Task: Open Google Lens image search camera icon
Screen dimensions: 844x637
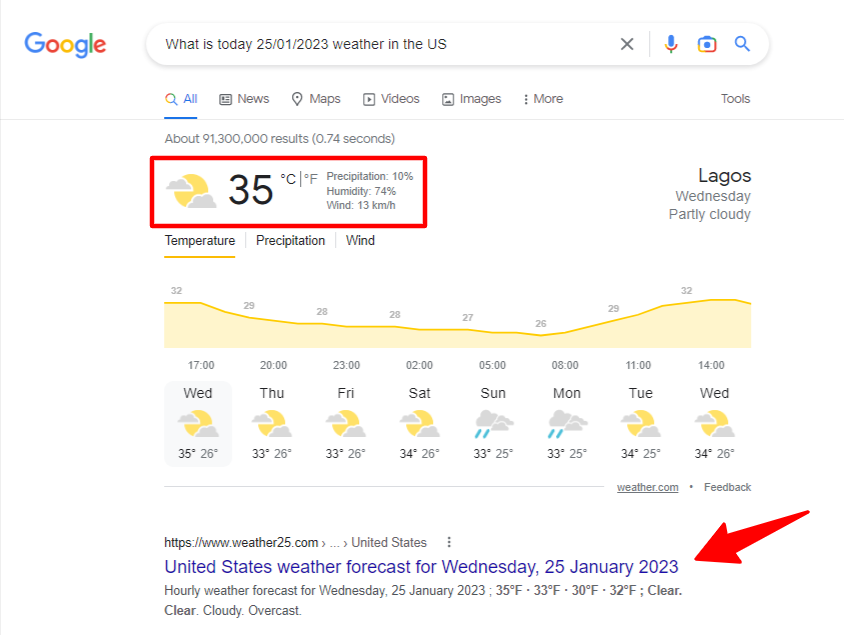Action: [x=707, y=44]
